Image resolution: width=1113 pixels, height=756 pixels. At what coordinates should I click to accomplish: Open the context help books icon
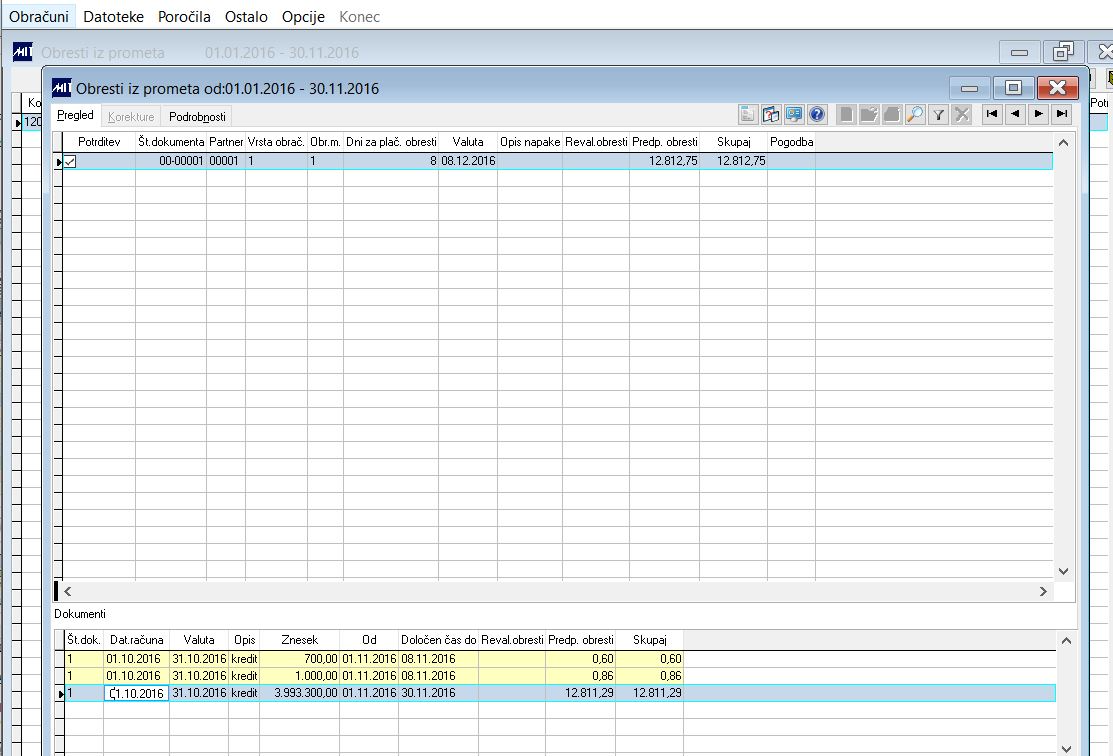[771, 114]
